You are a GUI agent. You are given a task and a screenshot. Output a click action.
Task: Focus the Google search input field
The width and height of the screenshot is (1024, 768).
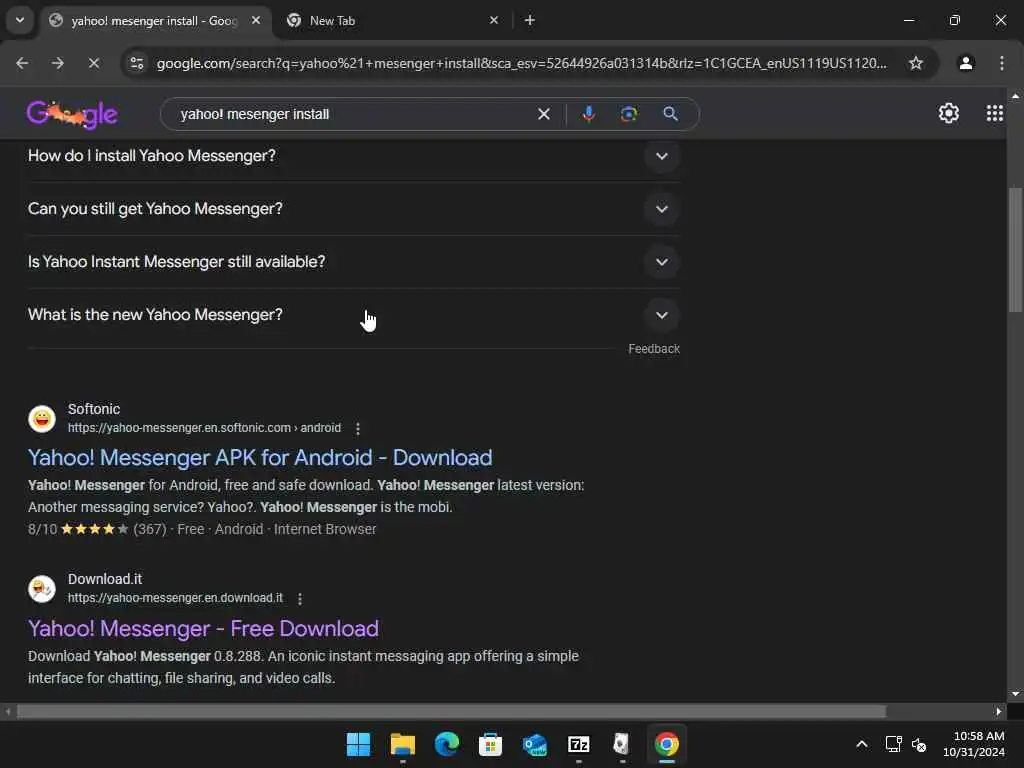[x=353, y=114]
